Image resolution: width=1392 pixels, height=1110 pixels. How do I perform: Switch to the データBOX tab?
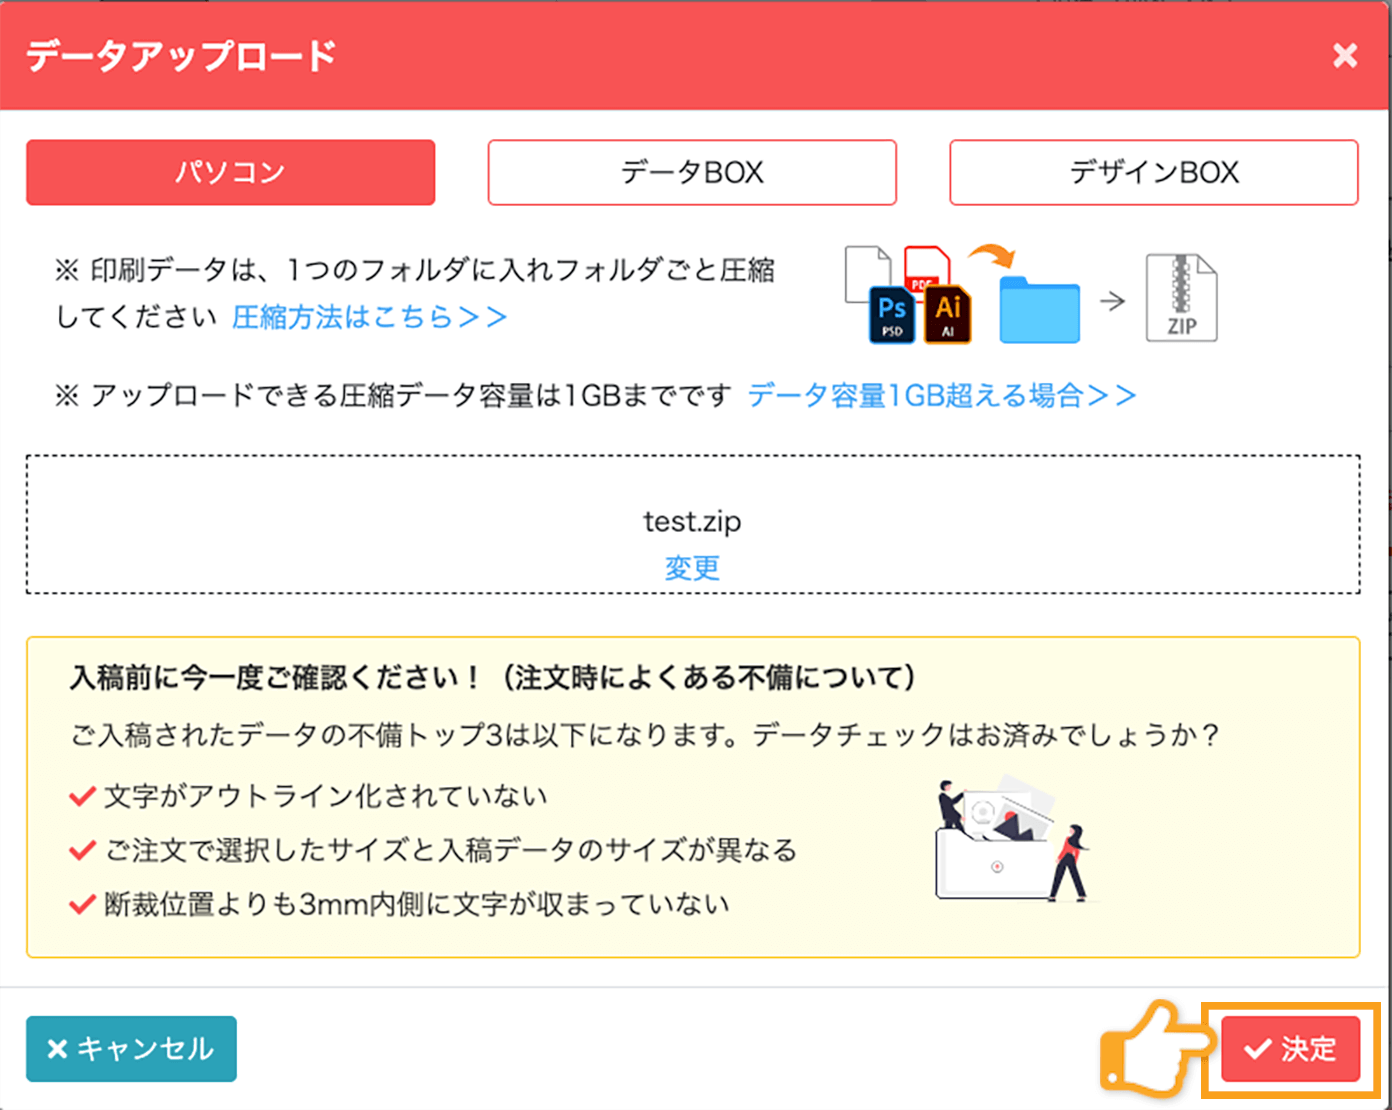point(691,172)
